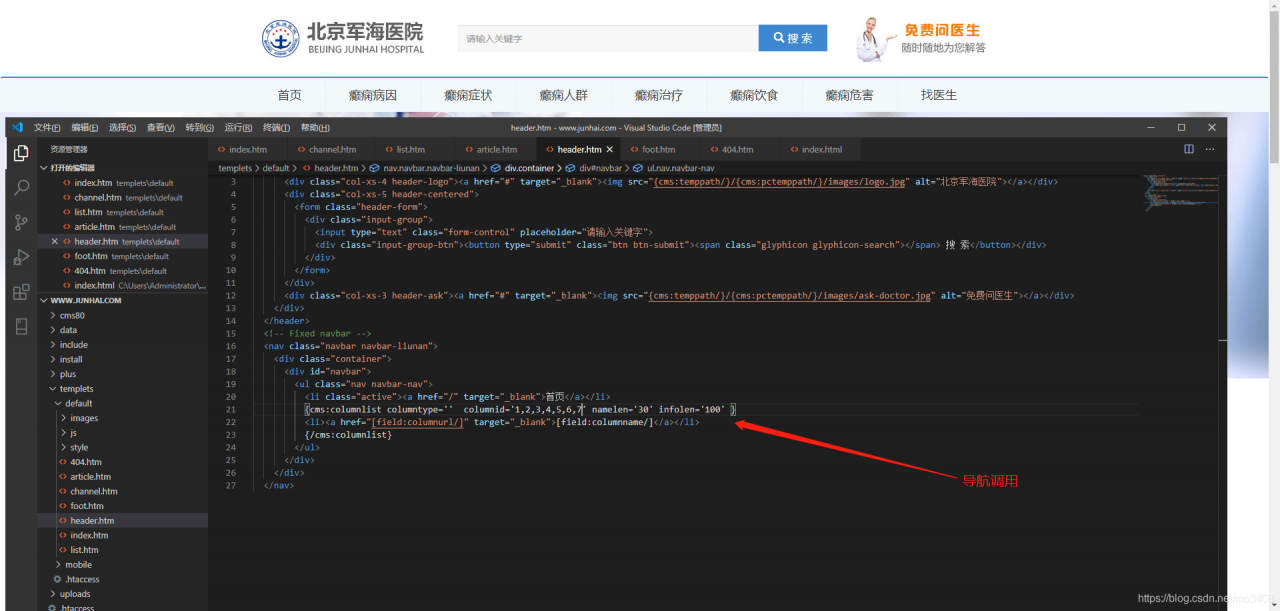Click line number 21 in the editor gutter
This screenshot has width=1280, height=611.
pos(231,409)
